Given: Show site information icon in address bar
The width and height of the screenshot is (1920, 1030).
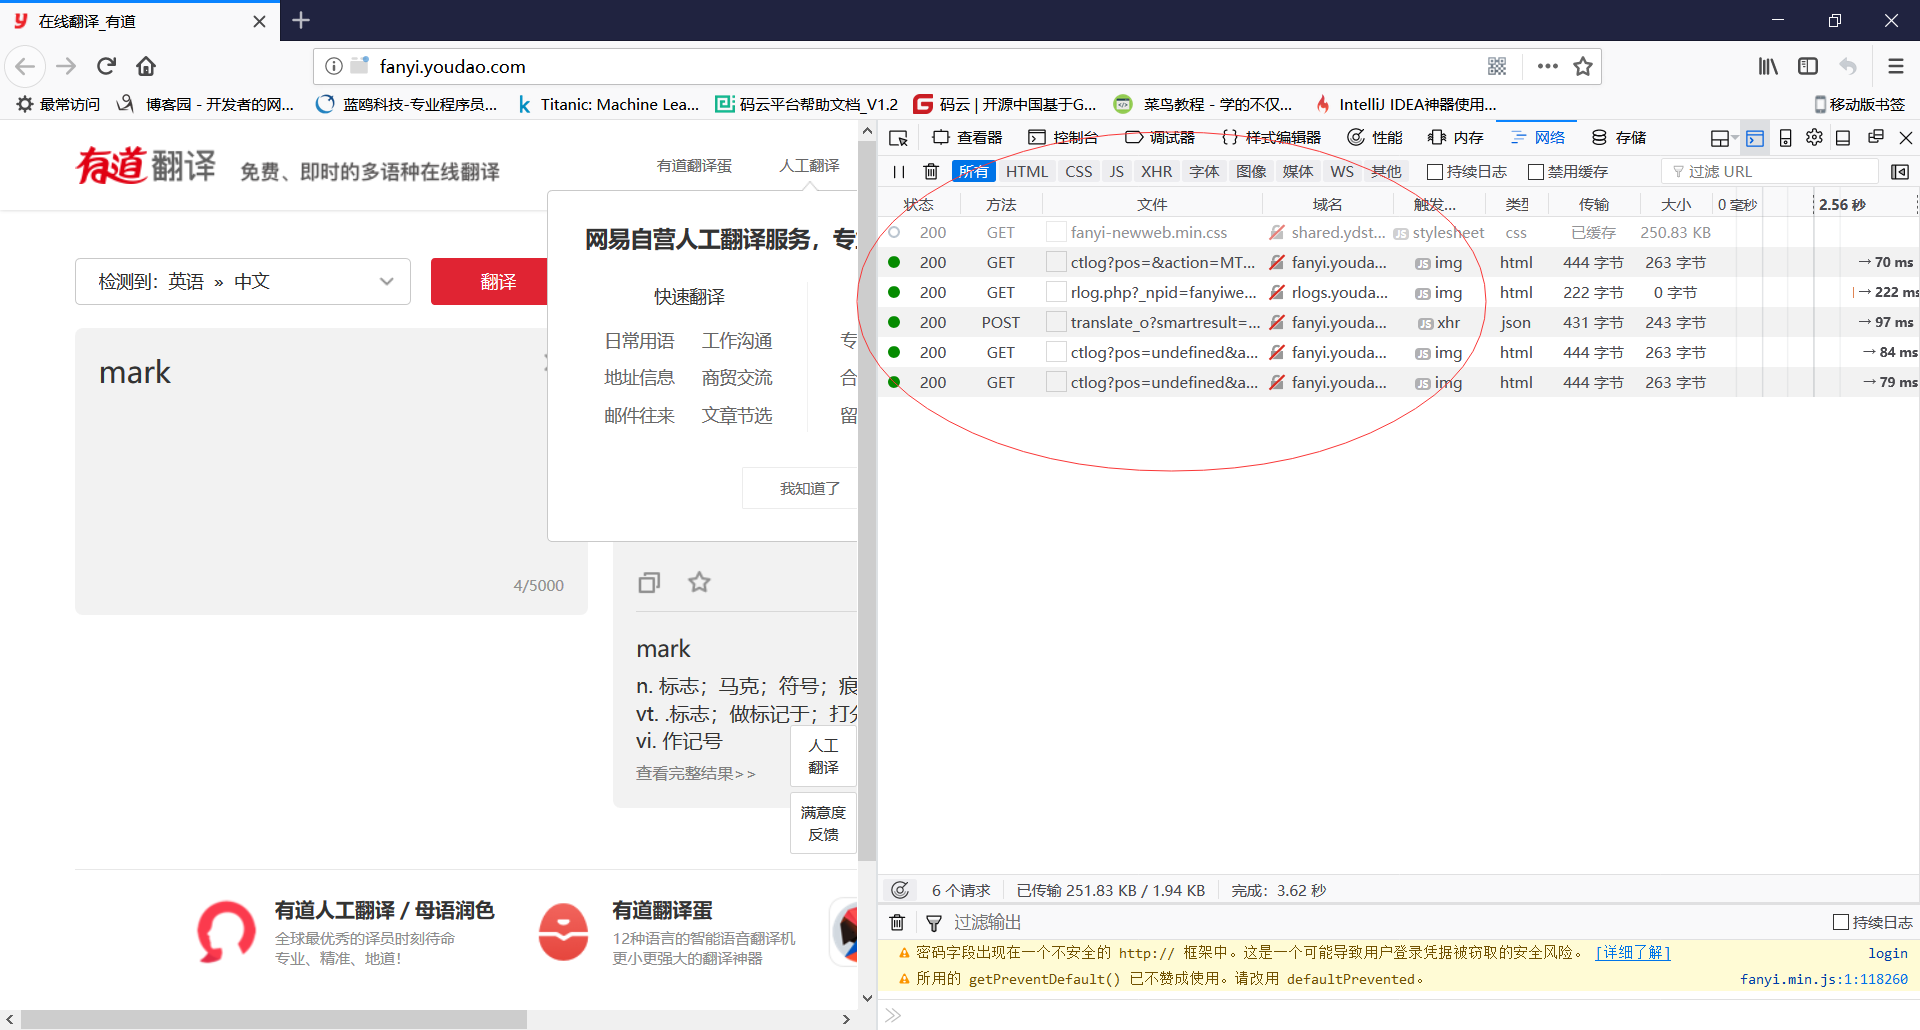Looking at the screenshot, I should (334, 66).
